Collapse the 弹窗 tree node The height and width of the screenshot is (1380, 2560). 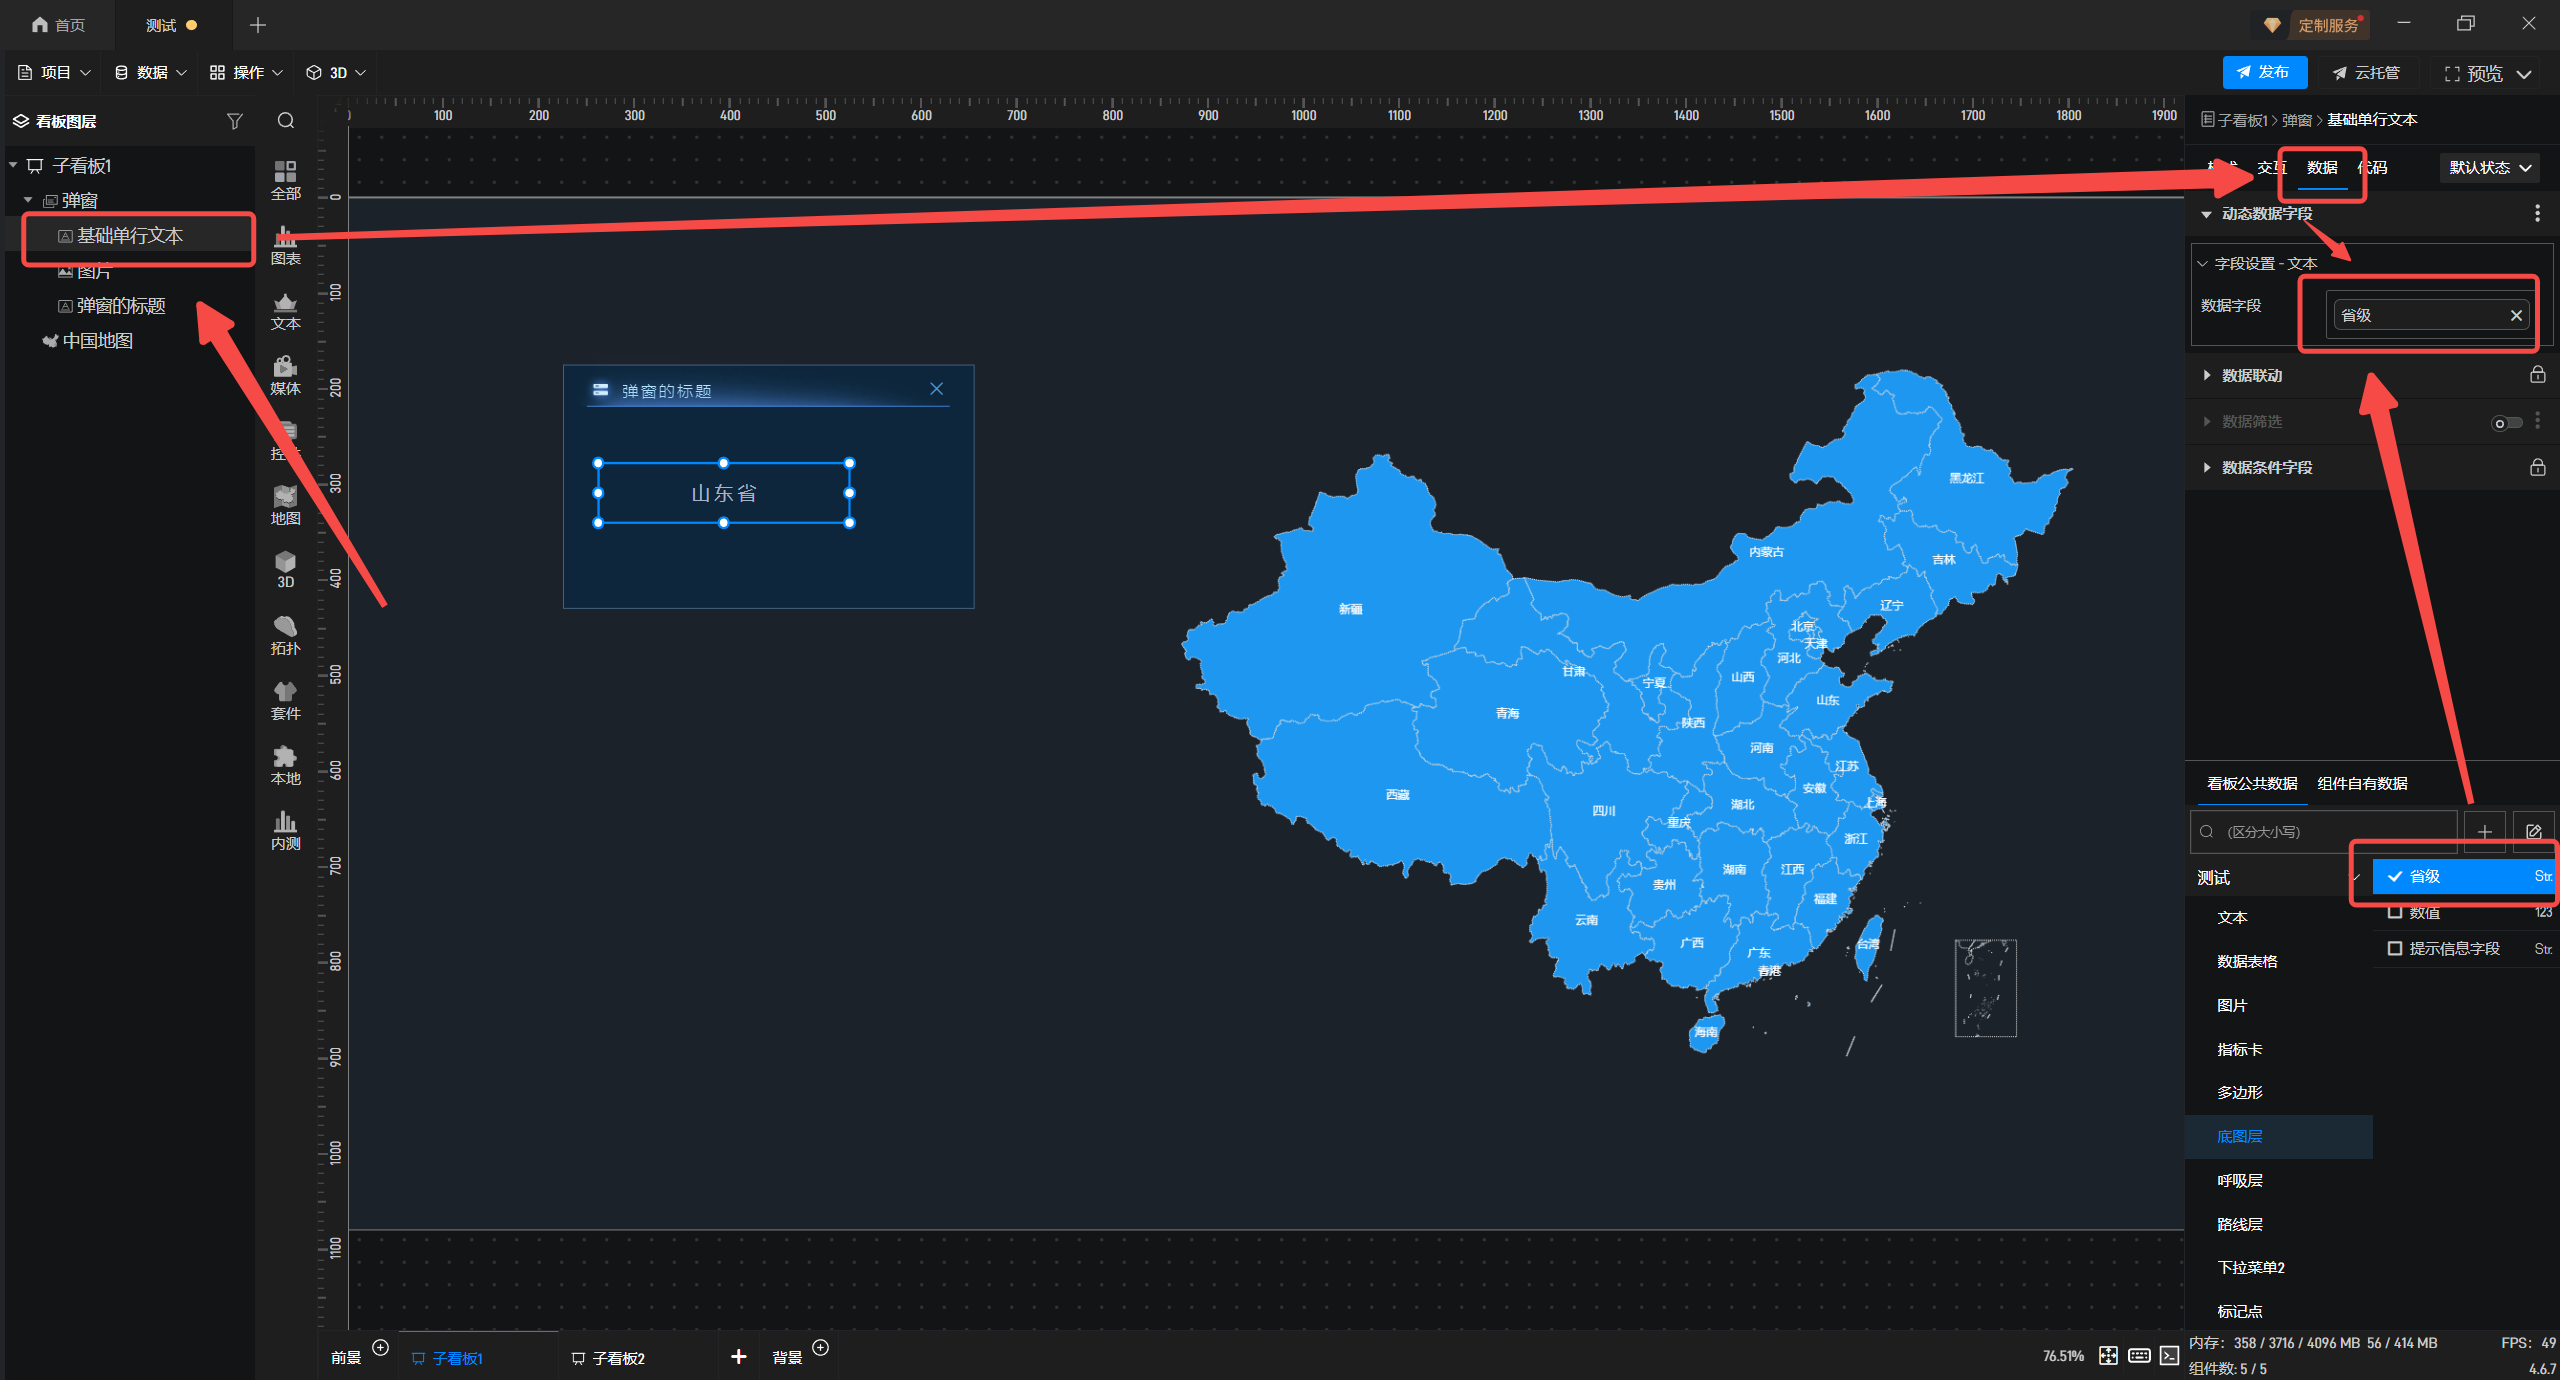click(28, 201)
